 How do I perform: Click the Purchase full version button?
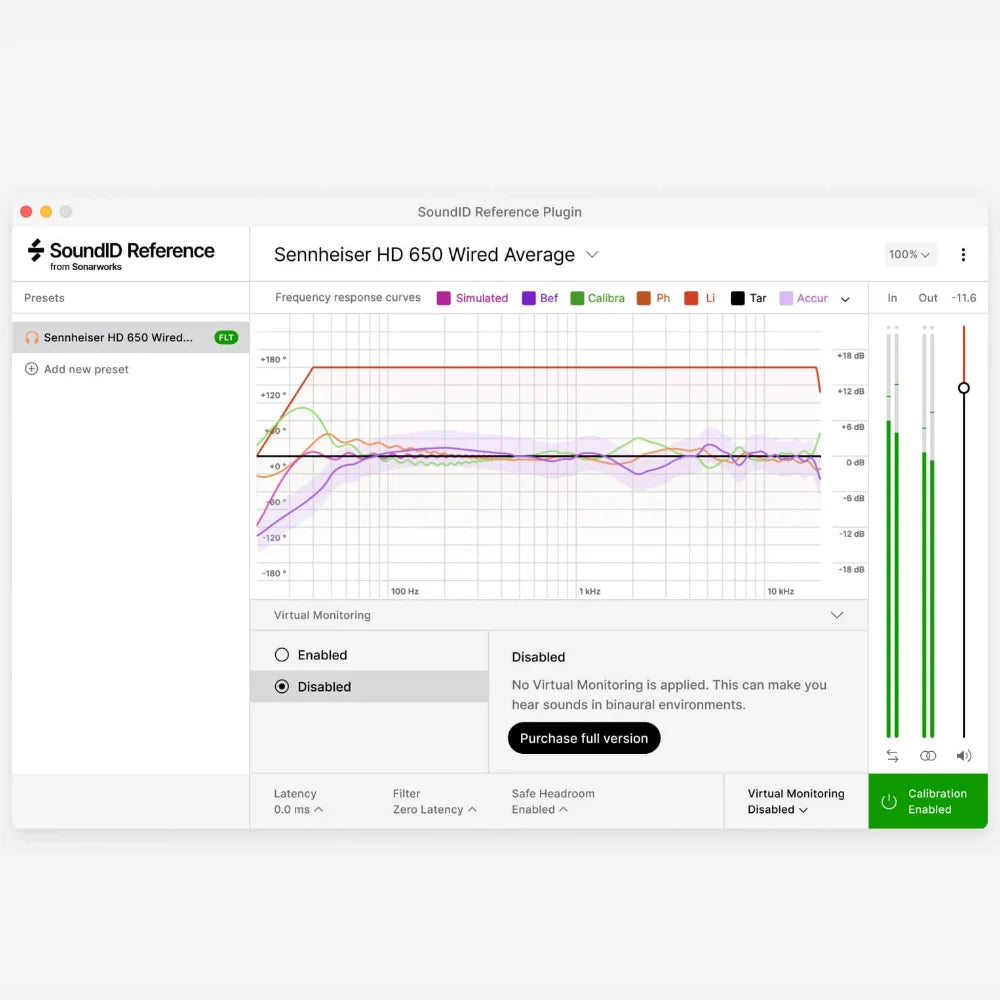[584, 738]
